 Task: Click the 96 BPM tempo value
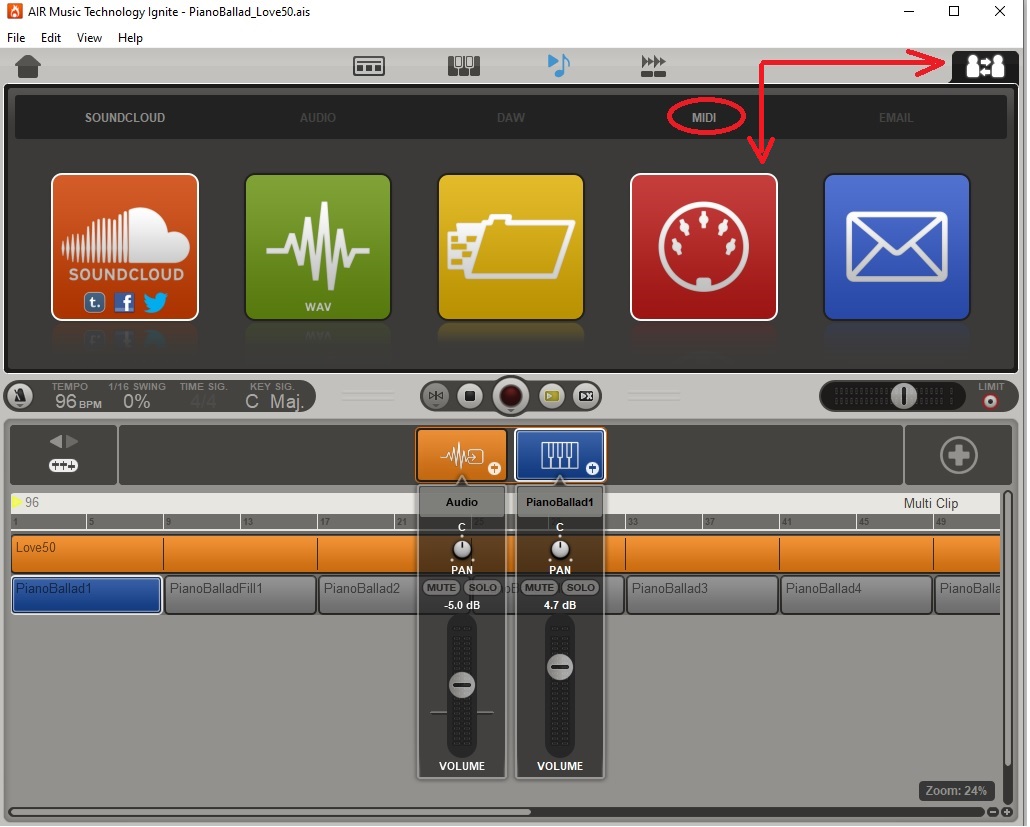click(x=78, y=401)
